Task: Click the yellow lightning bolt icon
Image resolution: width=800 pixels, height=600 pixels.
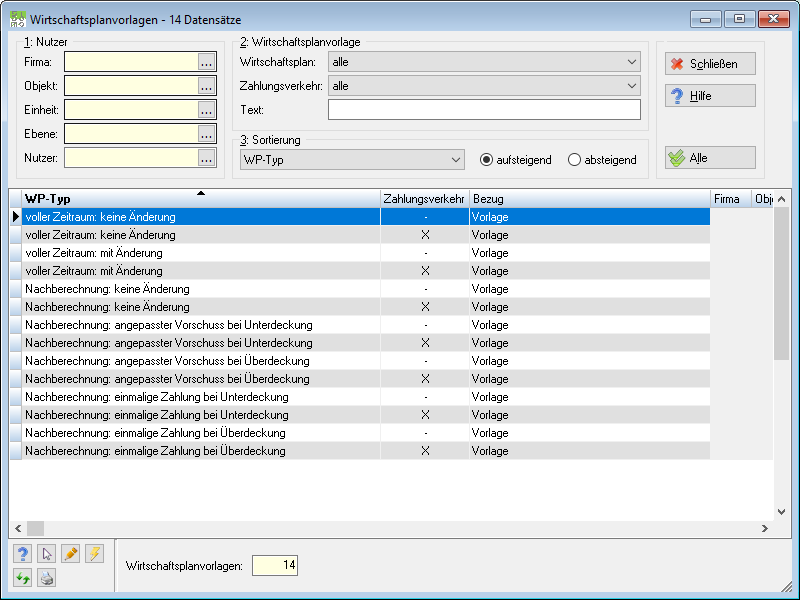Action: (x=94, y=554)
